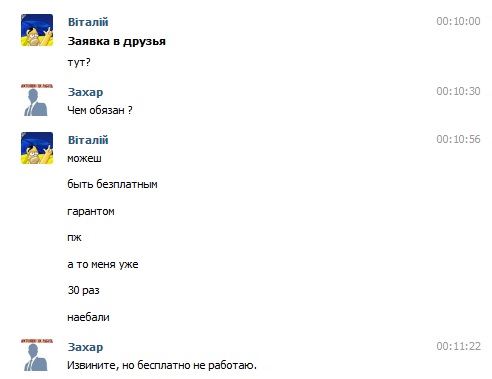
Task: Select the 00:10:00 timestamp
Action: click(x=458, y=21)
